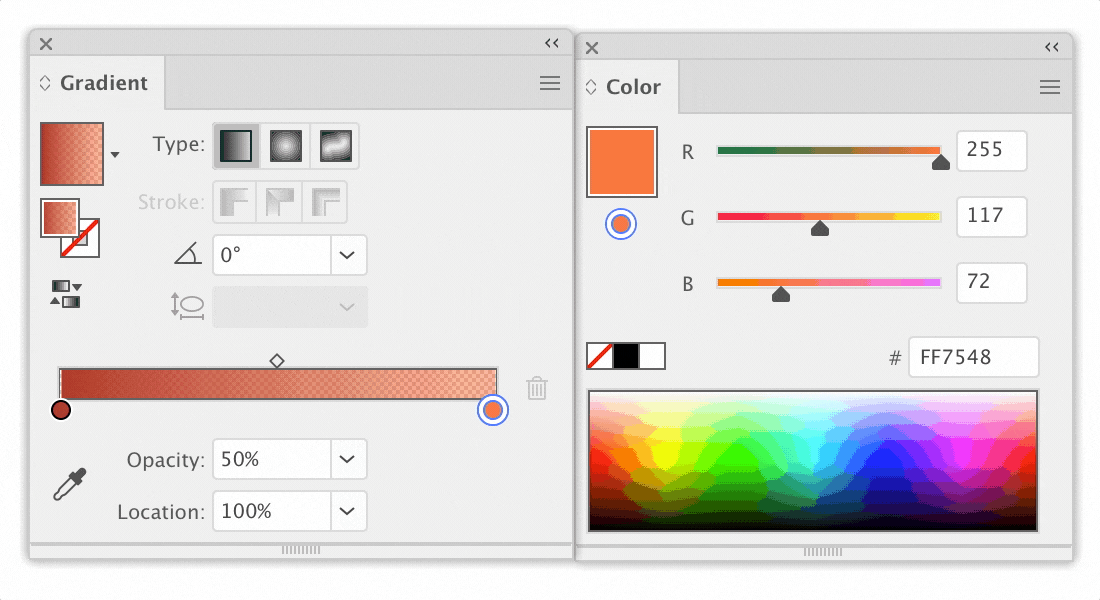Open the gradient preset dropdown
The image size is (1100, 600).
coord(116,155)
